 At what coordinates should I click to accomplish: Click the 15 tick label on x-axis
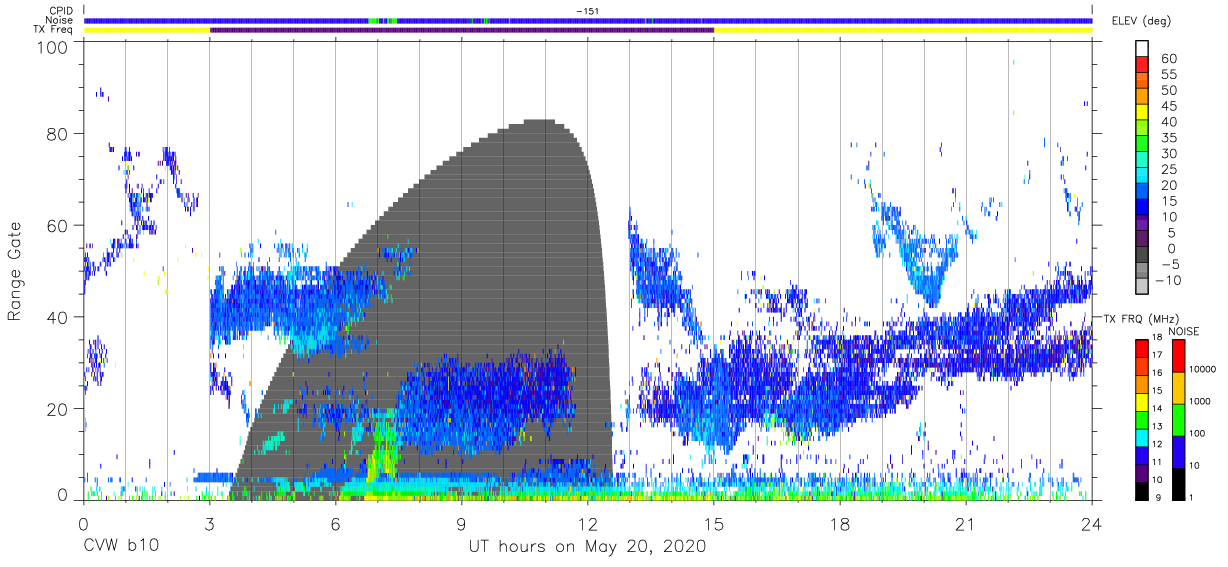coord(714,524)
